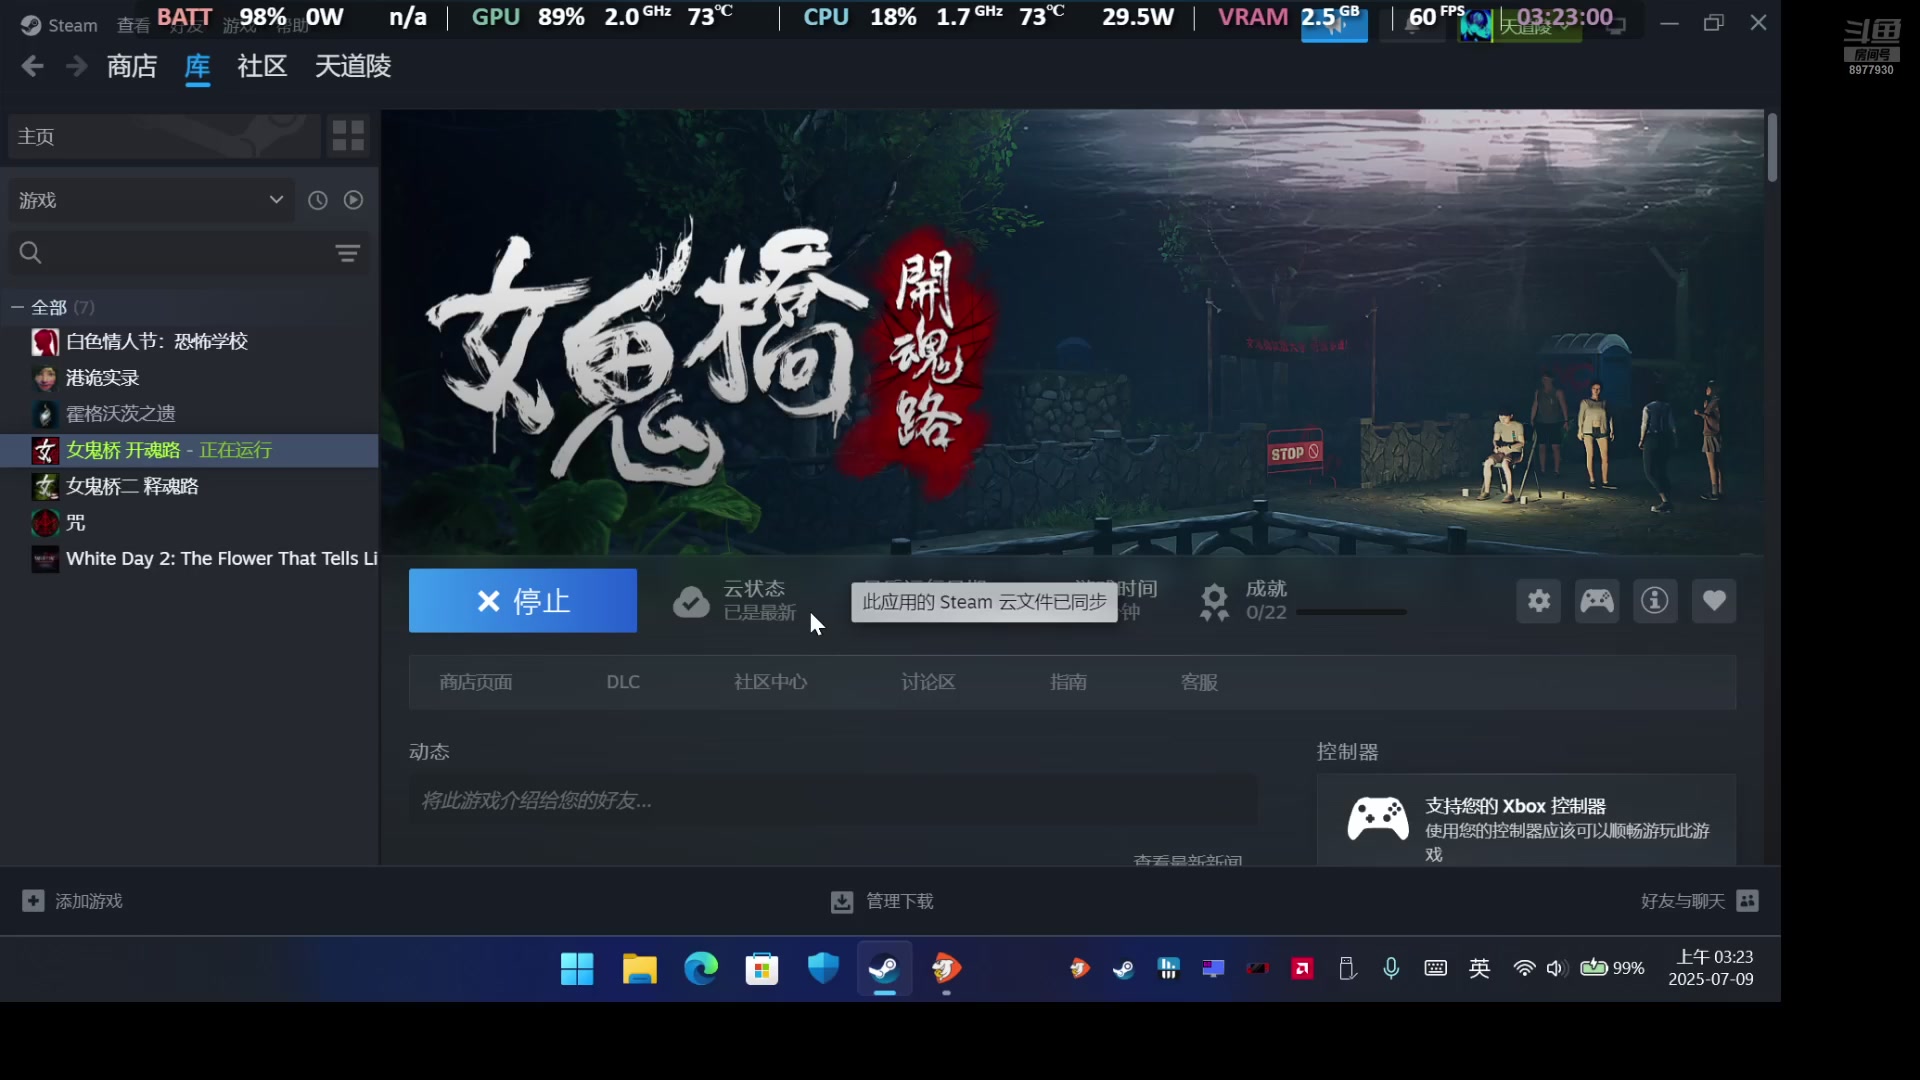Viewport: 1920px width, 1080px height.
Task: Select 女鬼桥 开魂路 running game
Action: tap(190, 450)
